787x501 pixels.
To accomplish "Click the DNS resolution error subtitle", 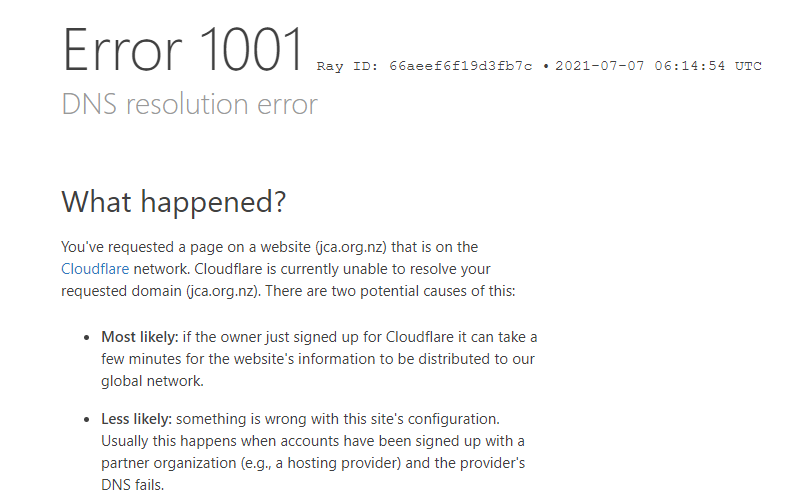I will 189,104.
